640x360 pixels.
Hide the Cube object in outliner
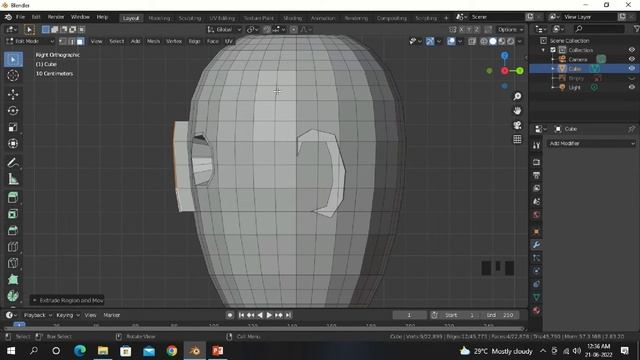pos(631,69)
